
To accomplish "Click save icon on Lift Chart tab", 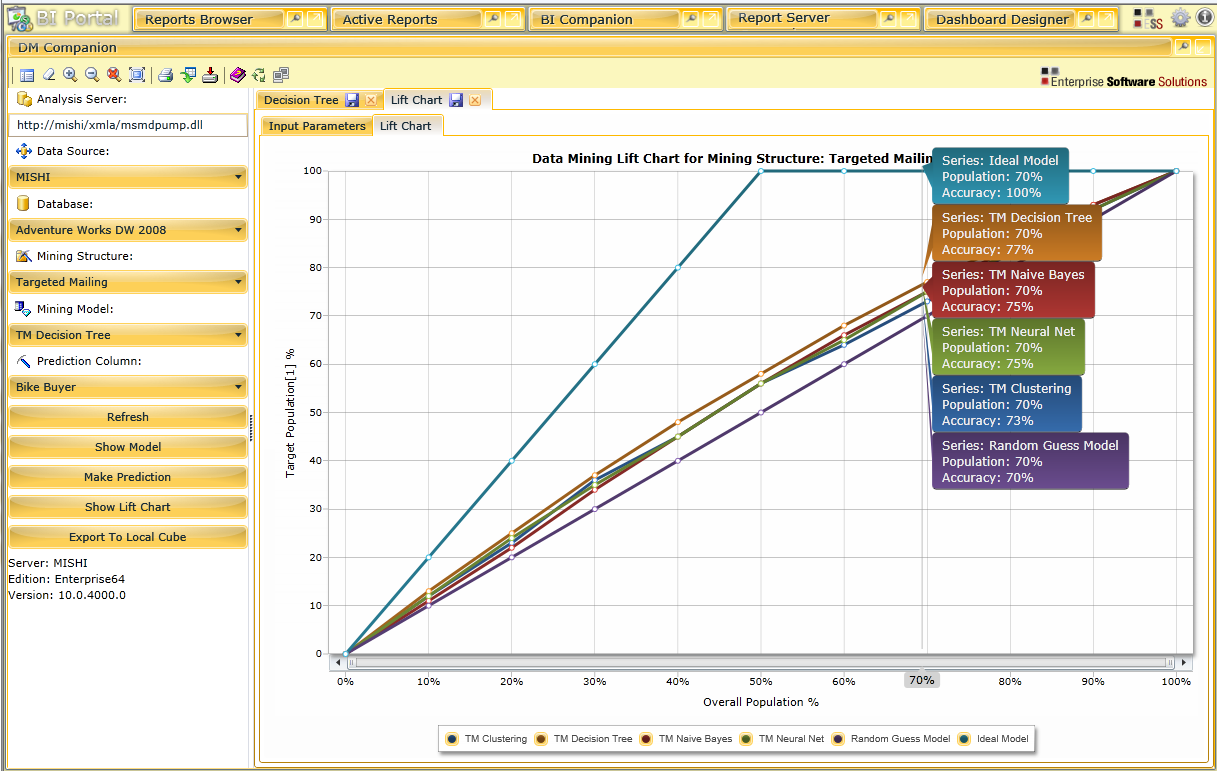I will coord(456,100).
